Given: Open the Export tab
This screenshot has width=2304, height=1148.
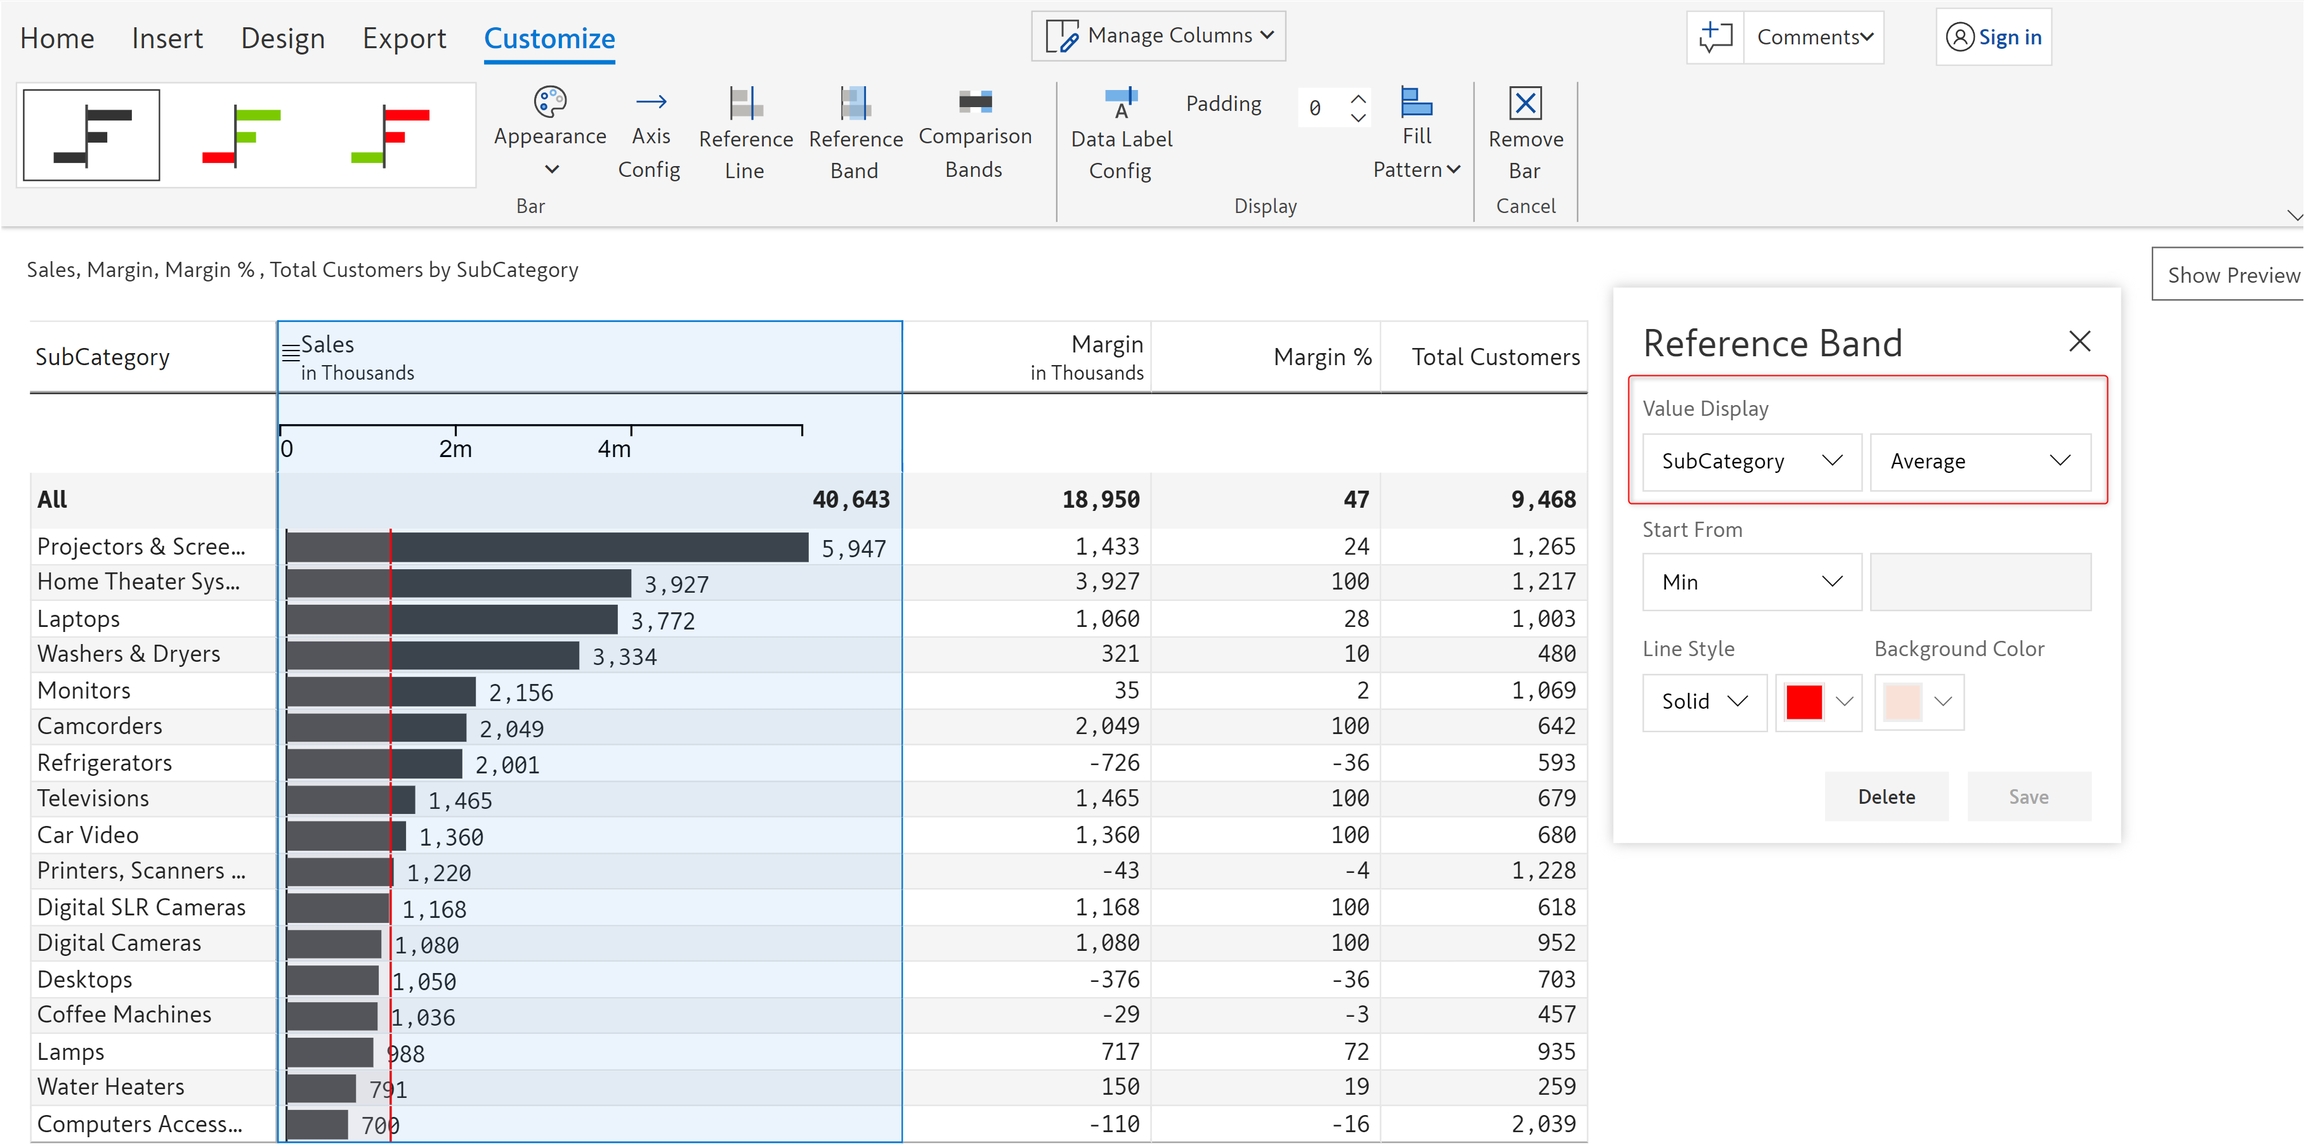Looking at the screenshot, I should (x=404, y=38).
